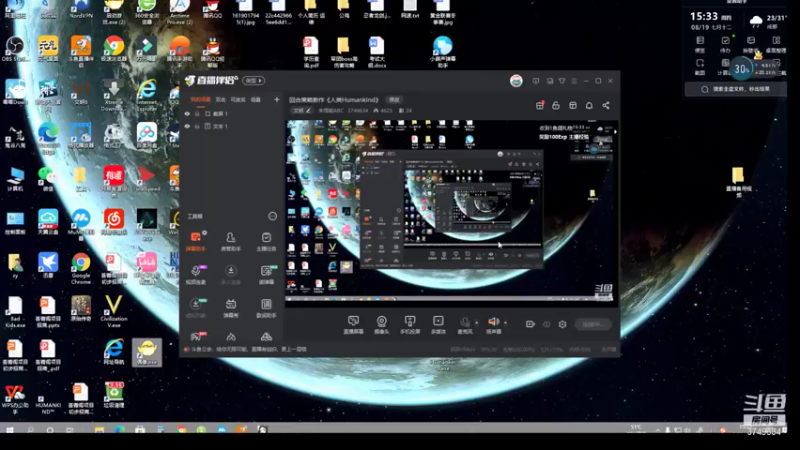This screenshot has width=800, height=450.
Task: Open Civilization V.exe desktop shortcut
Action: tap(113, 311)
